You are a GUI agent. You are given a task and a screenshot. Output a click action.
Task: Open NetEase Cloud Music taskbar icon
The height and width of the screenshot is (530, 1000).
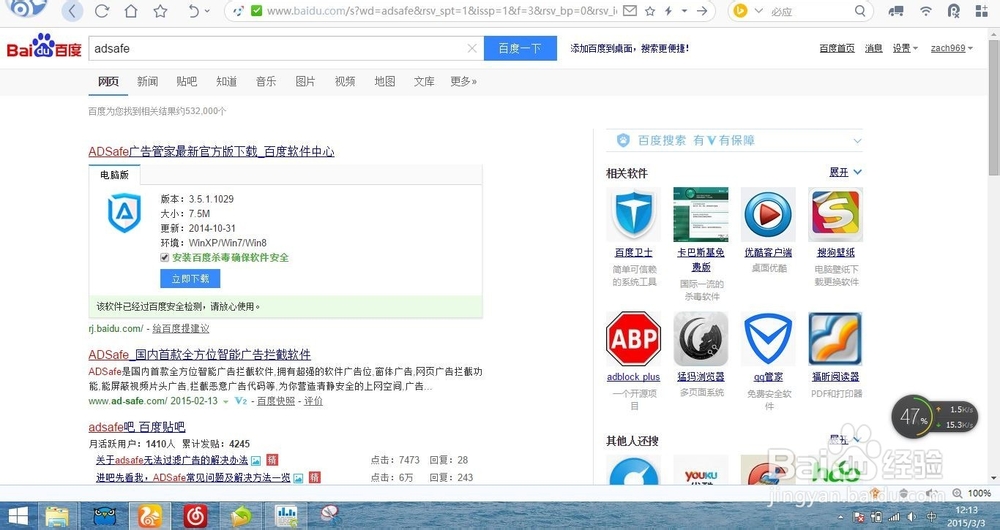195,516
